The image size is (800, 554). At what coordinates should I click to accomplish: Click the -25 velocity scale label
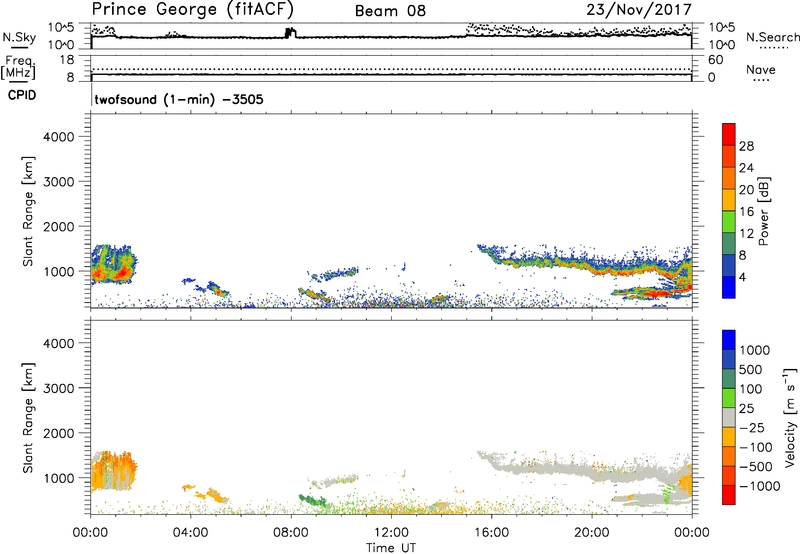pos(752,427)
